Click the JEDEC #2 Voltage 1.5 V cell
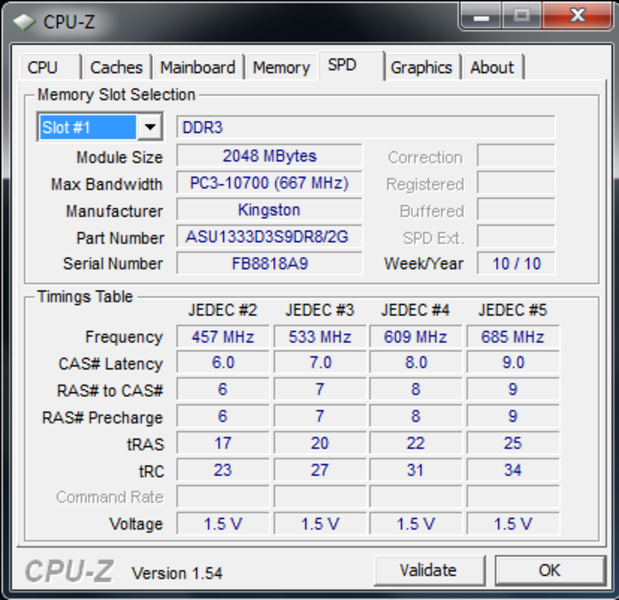The image size is (619, 600). point(223,523)
